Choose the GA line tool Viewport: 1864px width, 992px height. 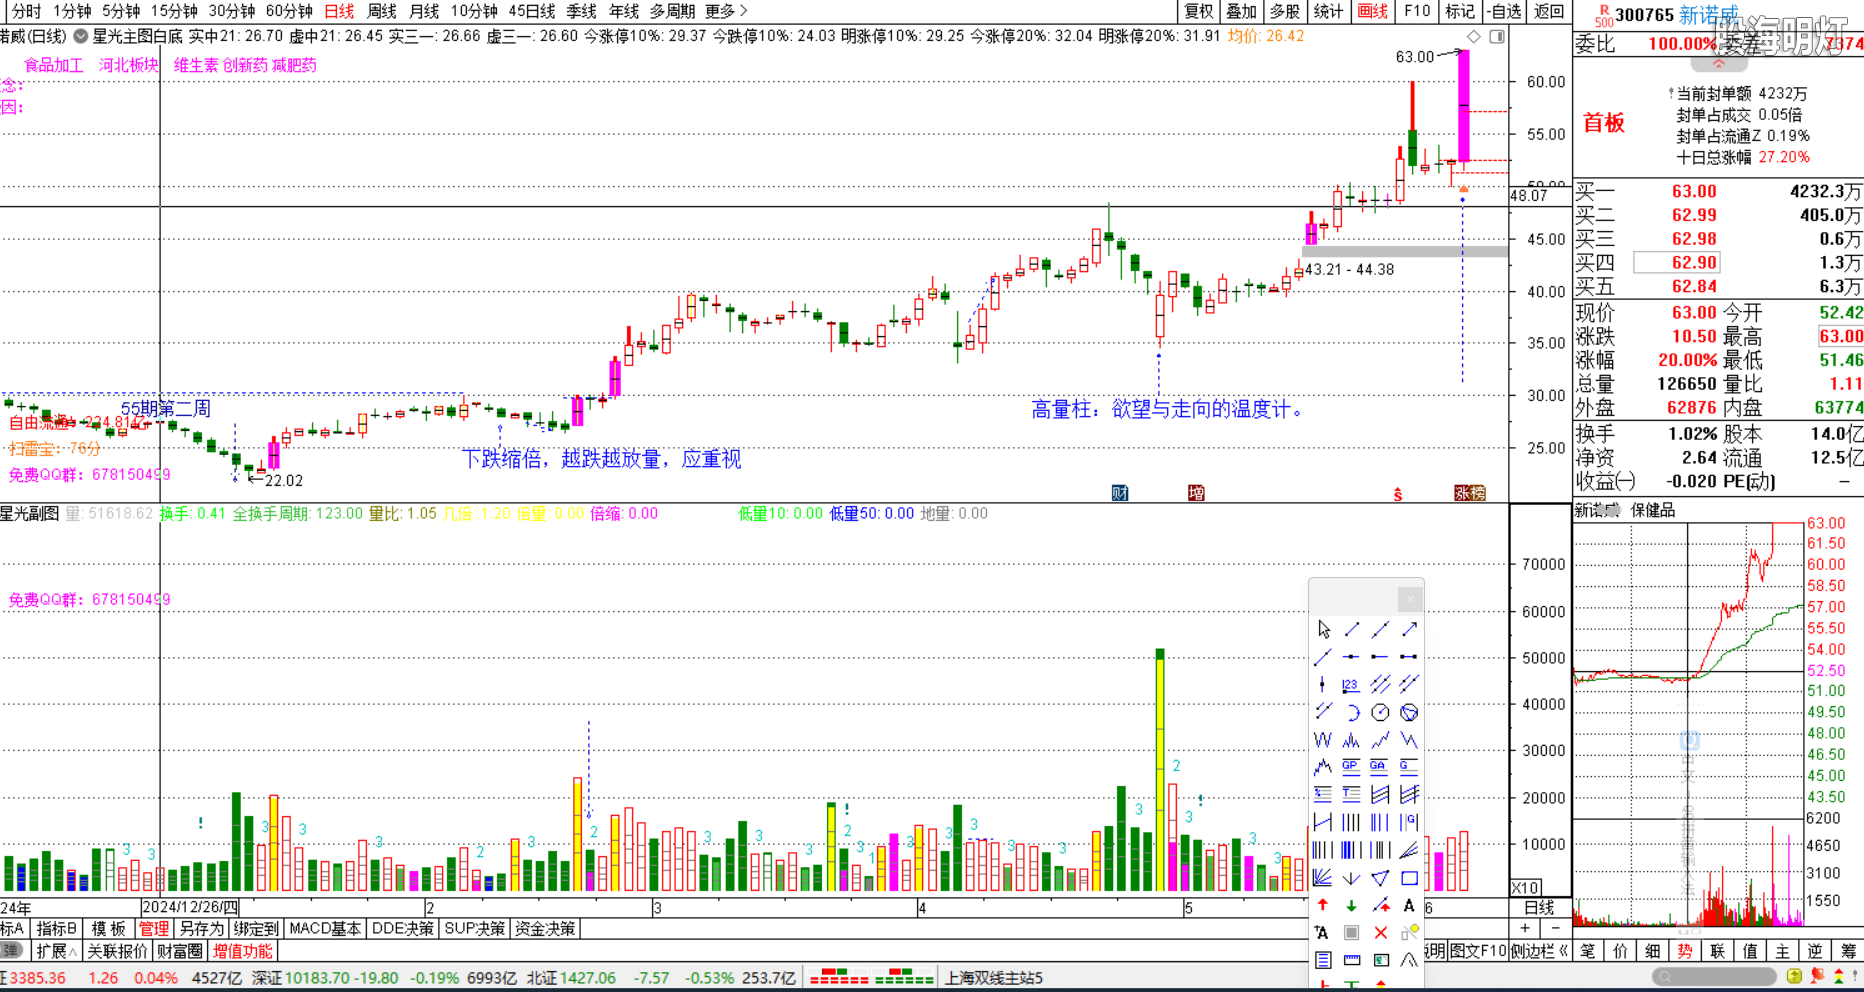(1379, 766)
